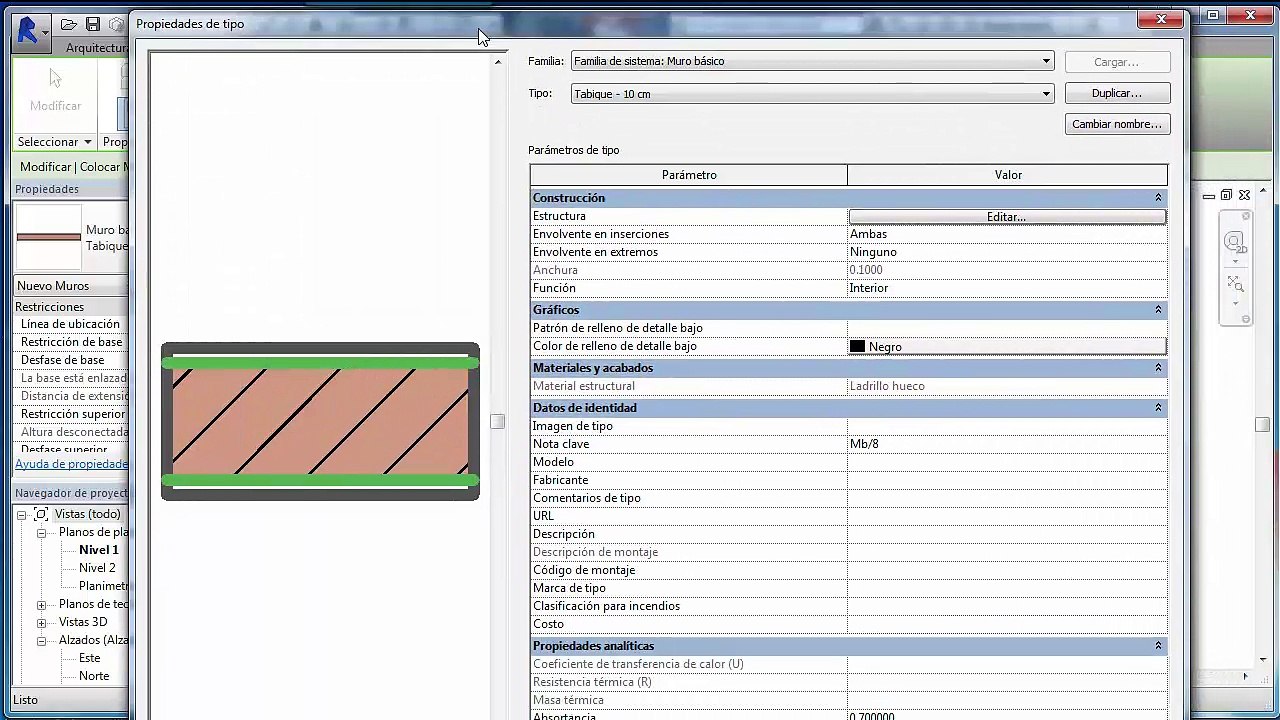Click the Ambas value for Envolvente en inserciones
Screen dimensions: 1280x720
(1007, 234)
